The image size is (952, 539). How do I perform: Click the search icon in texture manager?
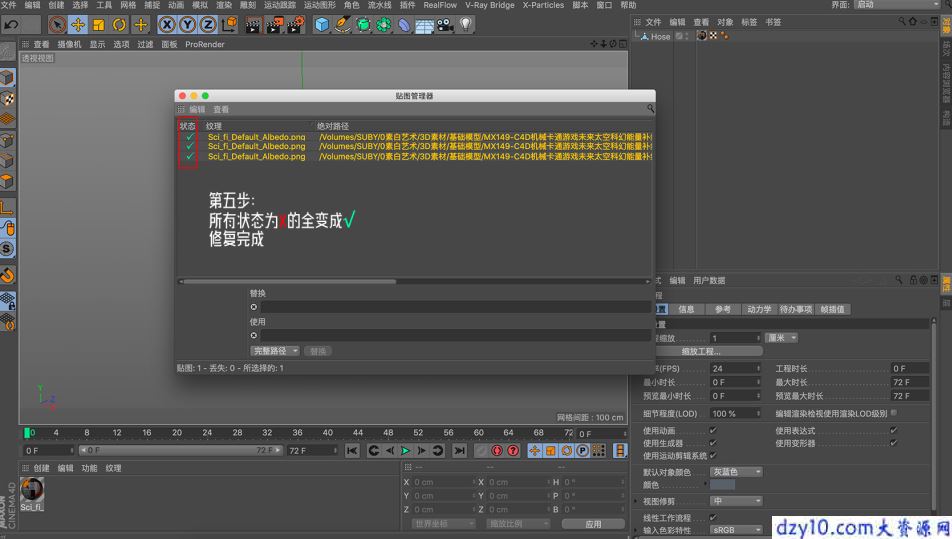point(650,109)
